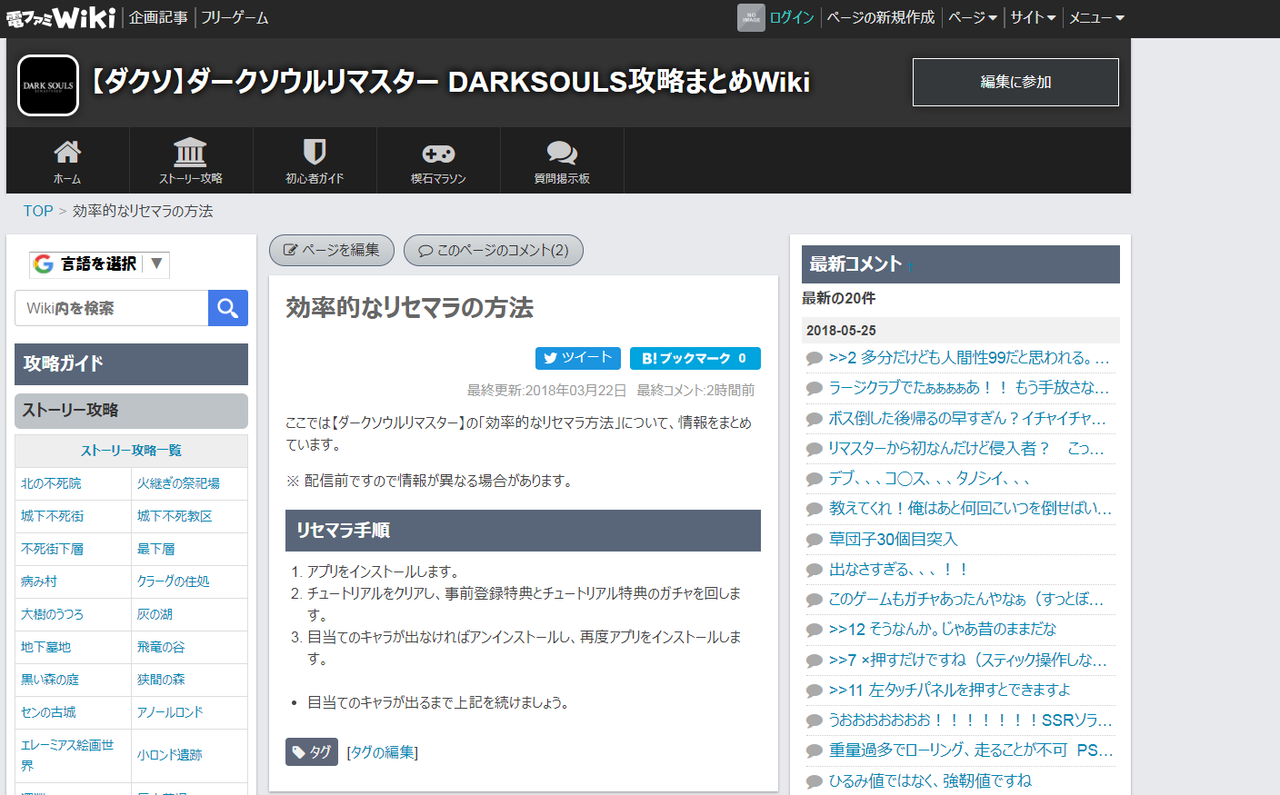The height and width of the screenshot is (795, 1280).
Task: Click the ストーリー攻略 sidebar heading
Action: (x=131, y=410)
